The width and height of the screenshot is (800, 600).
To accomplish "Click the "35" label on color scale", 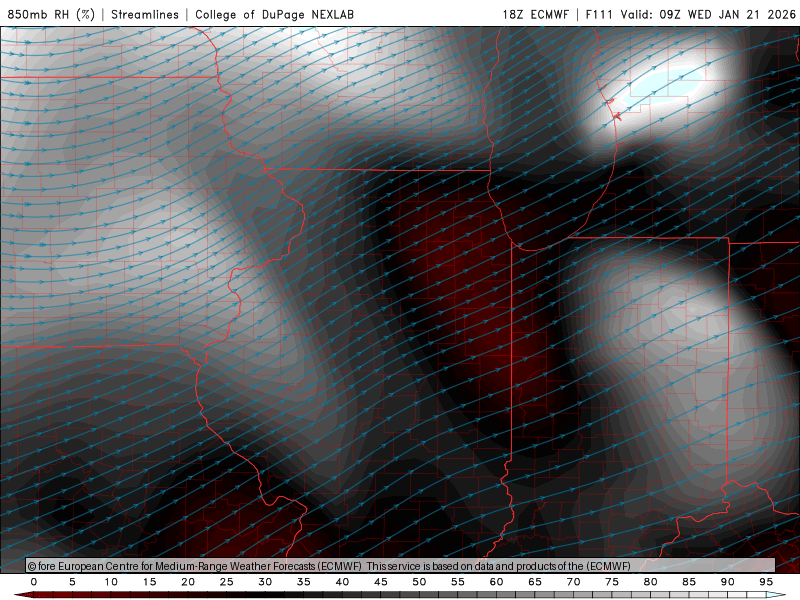I will pos(304,582).
